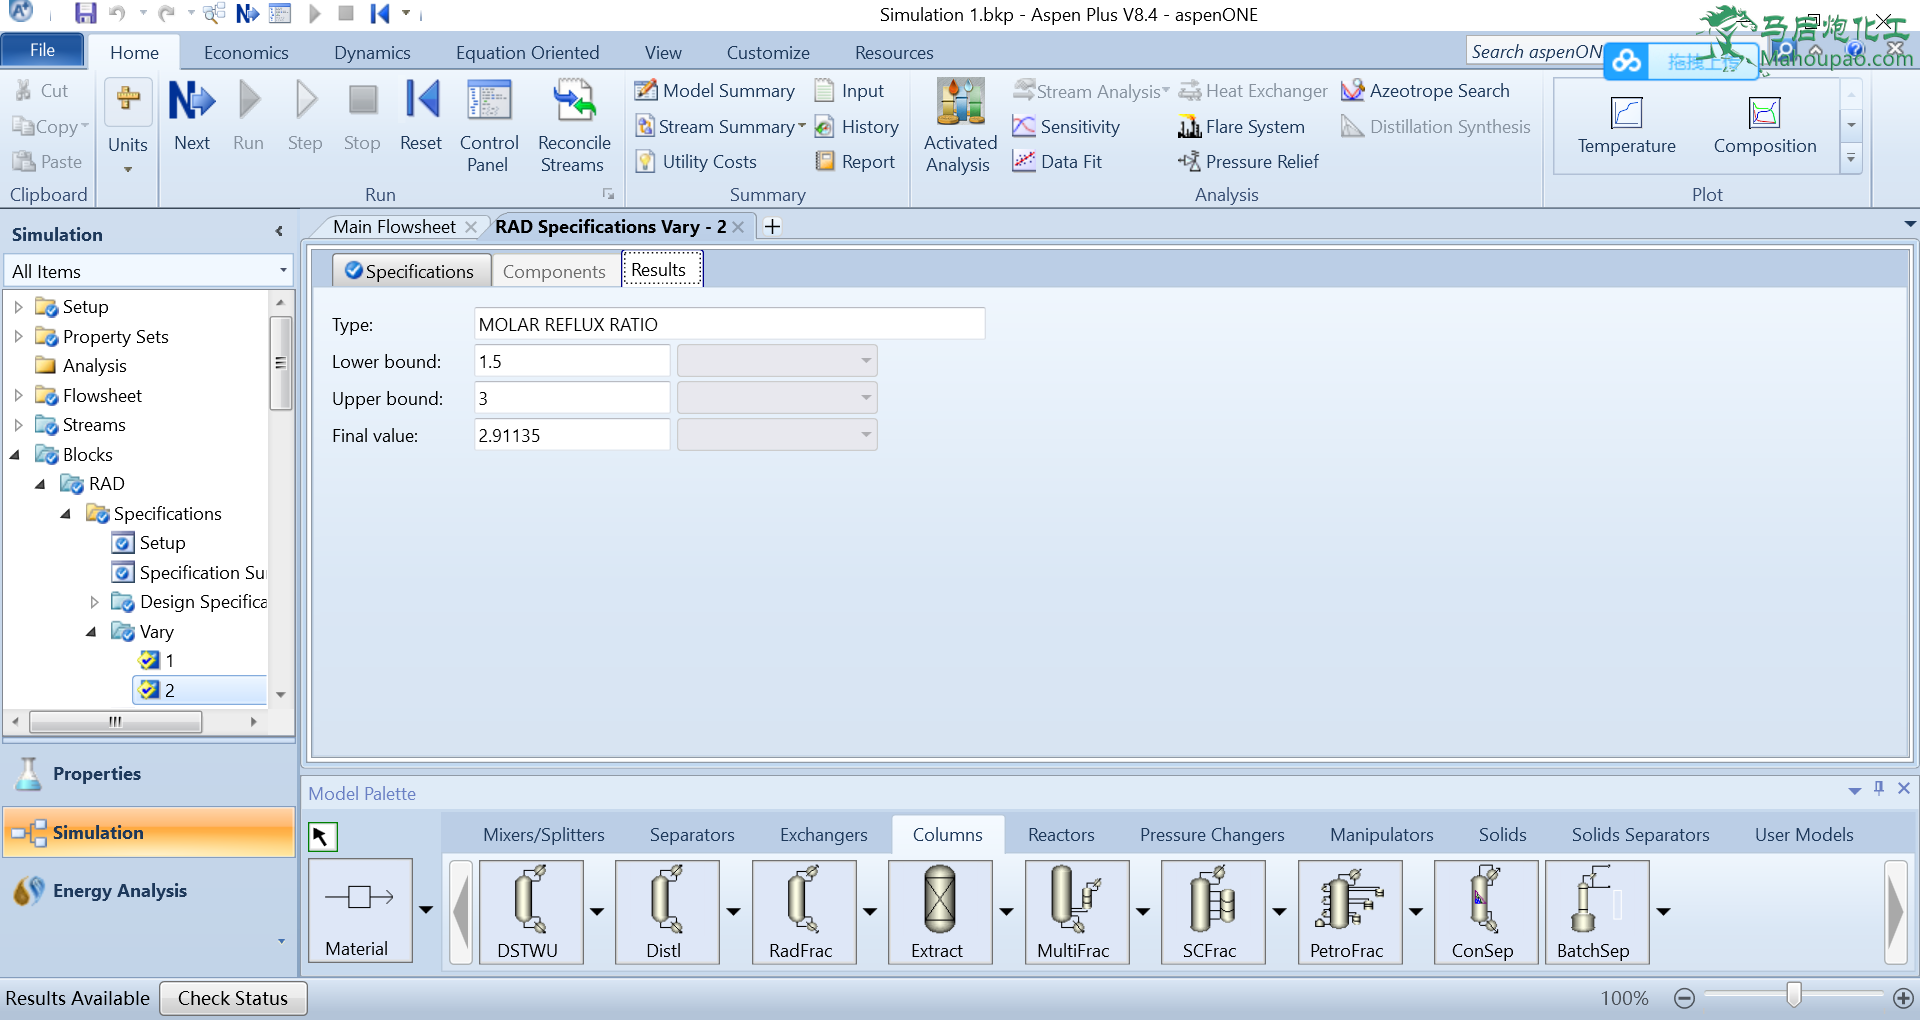1920x1020 pixels.
Task: Switch to the Economics ribbon tab
Action: (246, 53)
